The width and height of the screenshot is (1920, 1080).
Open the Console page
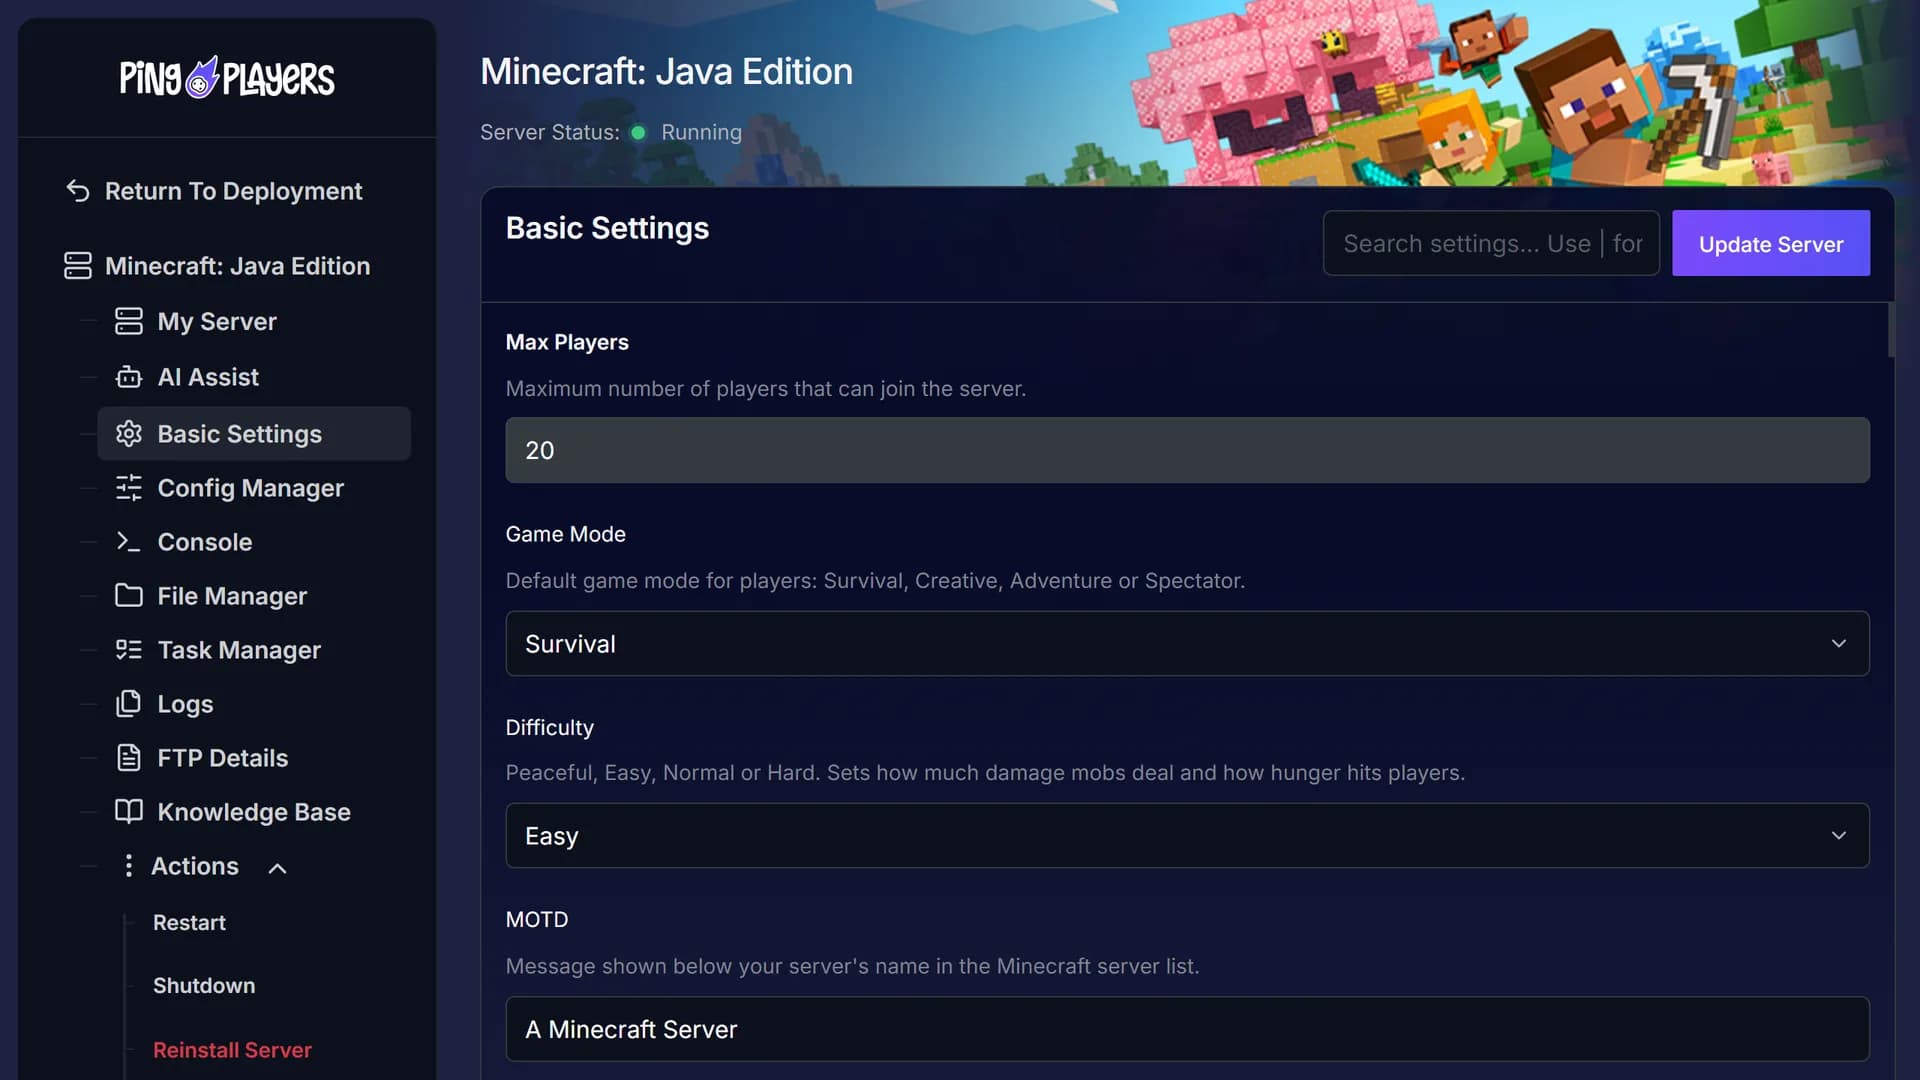click(x=205, y=541)
